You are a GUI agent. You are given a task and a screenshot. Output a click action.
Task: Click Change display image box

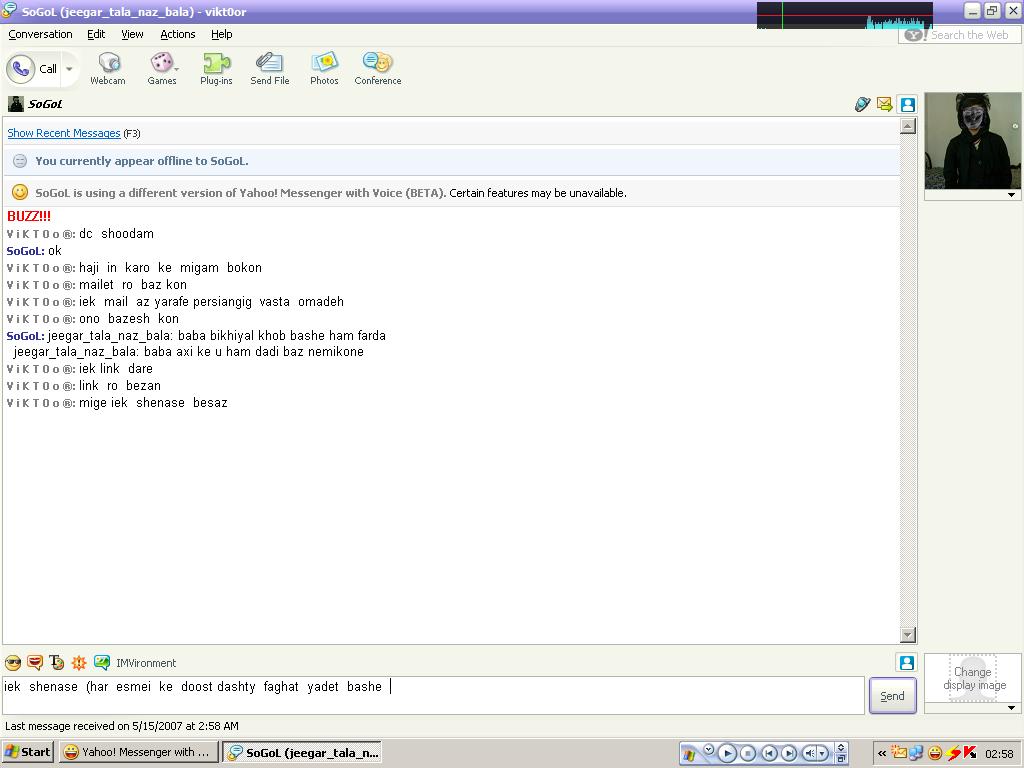point(973,678)
